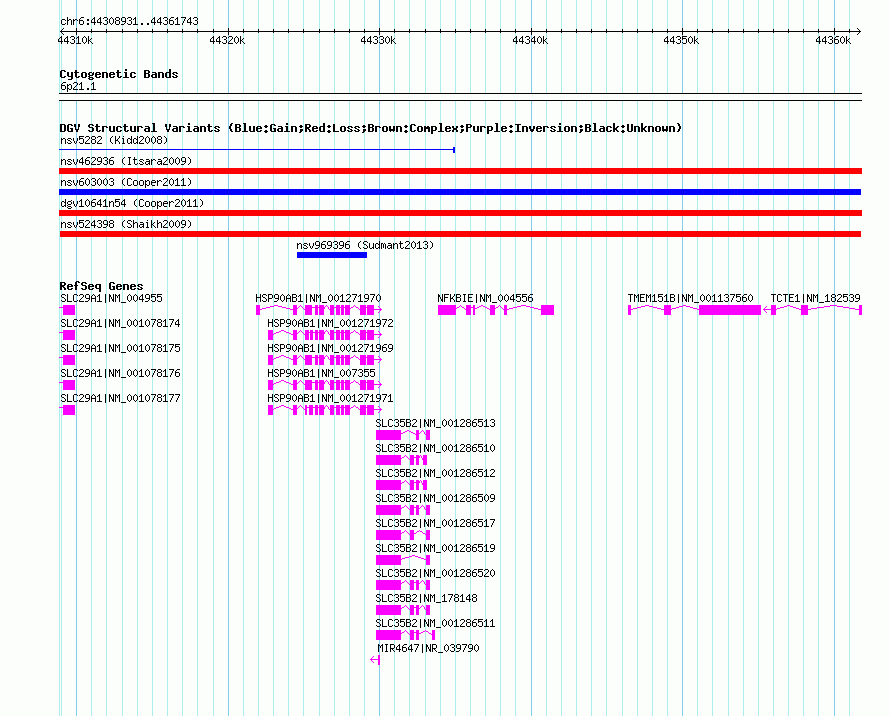Click the TCTE1|NM_182539 gene label

[x=815, y=298]
